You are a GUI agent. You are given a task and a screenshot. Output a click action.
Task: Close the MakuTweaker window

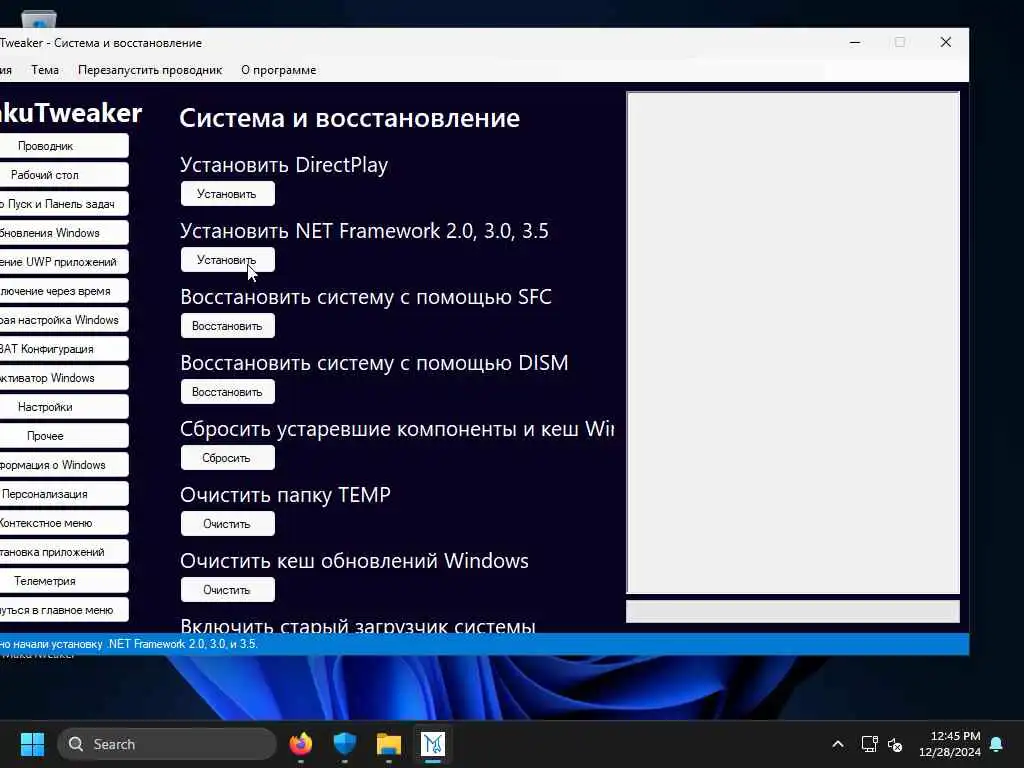click(946, 42)
